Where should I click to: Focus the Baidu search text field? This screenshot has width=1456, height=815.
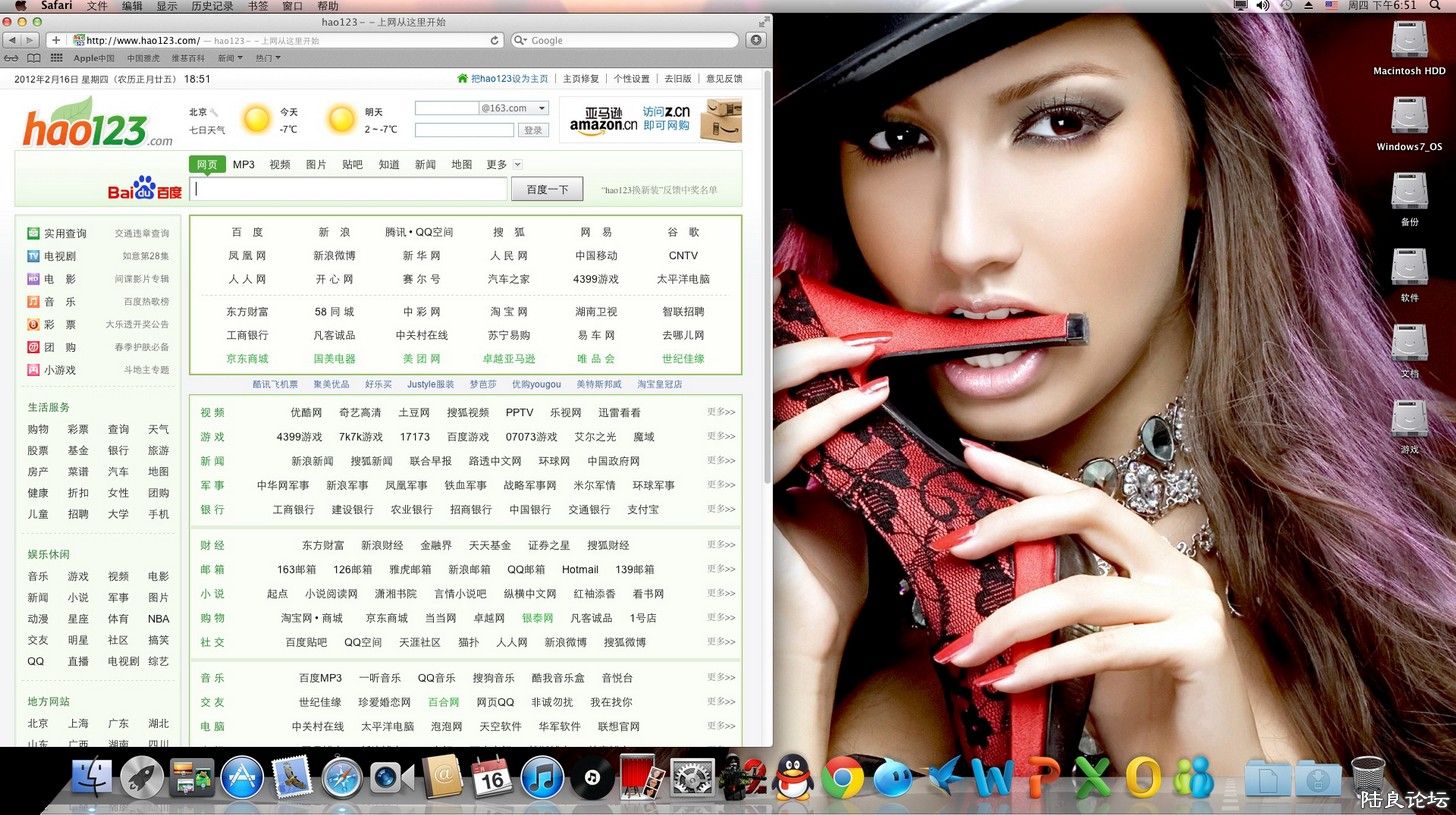point(349,189)
